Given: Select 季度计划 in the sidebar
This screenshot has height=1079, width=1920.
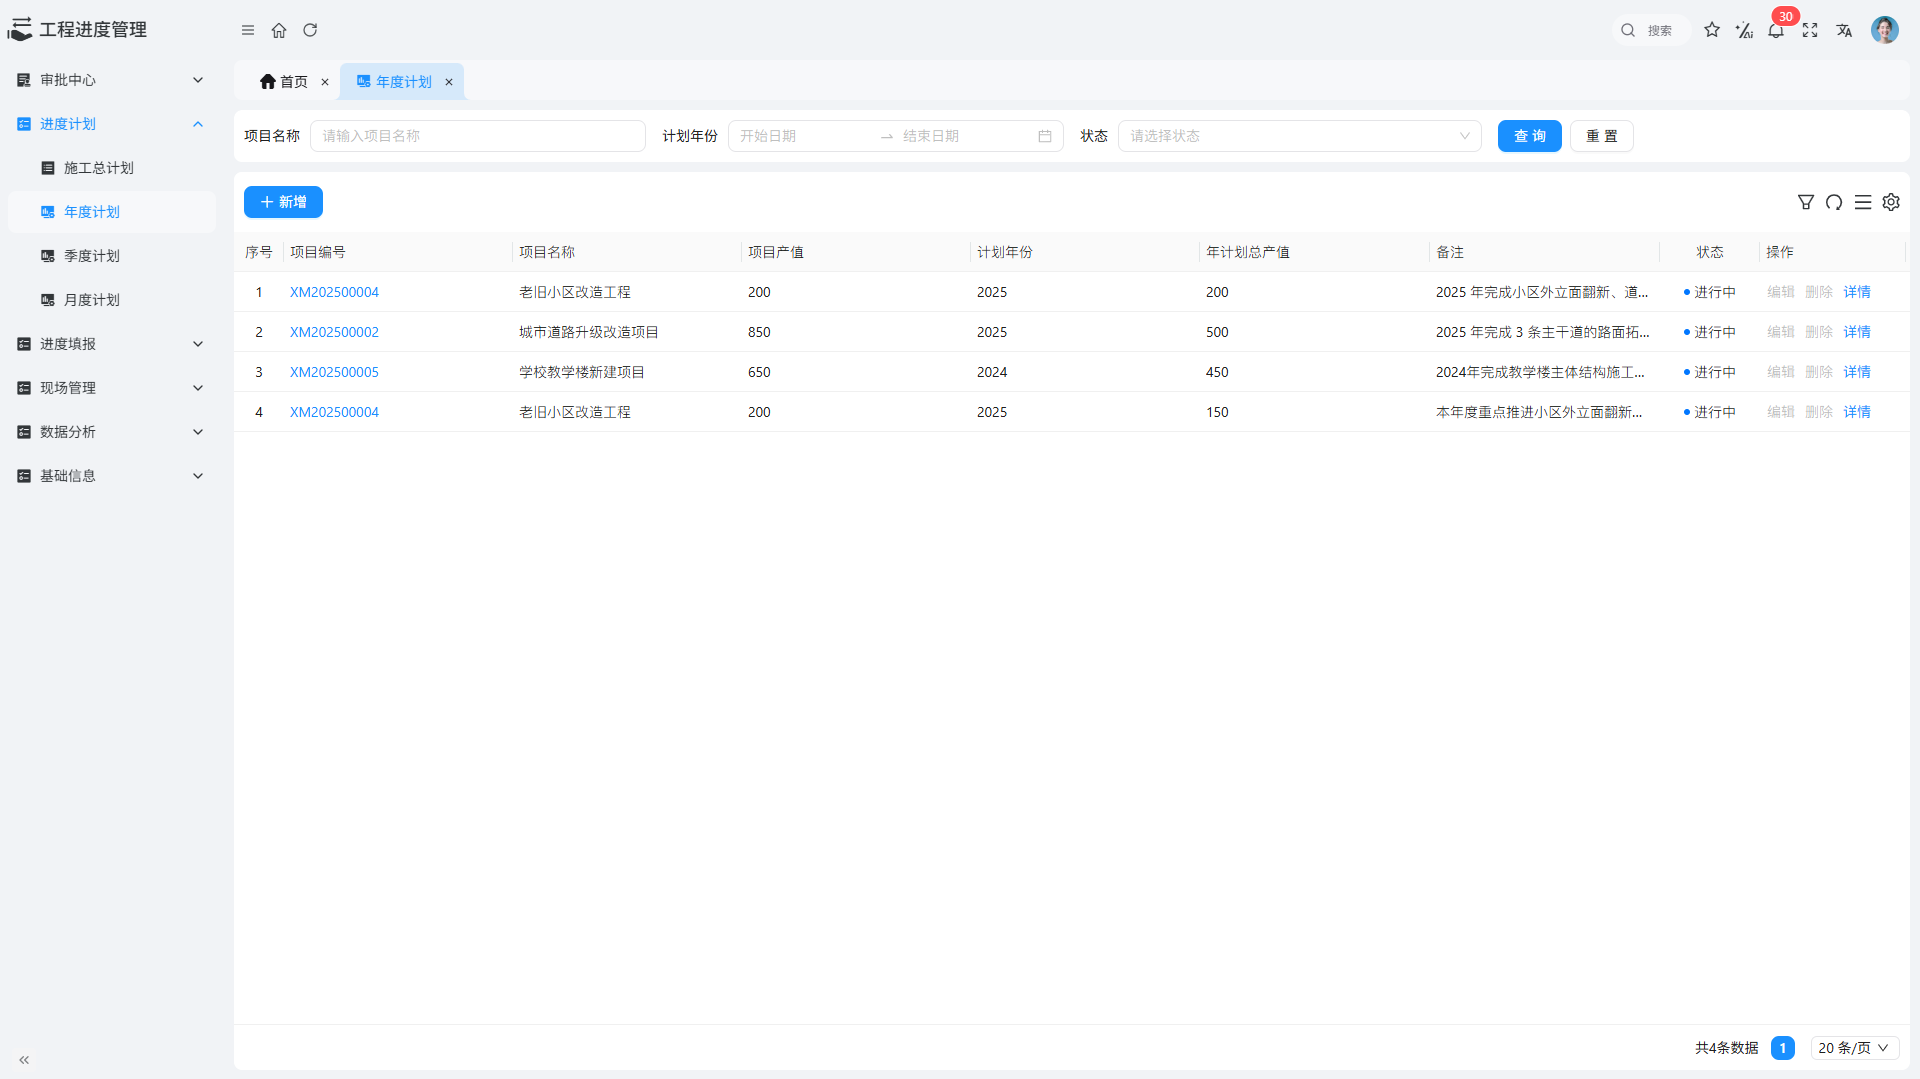Looking at the screenshot, I should coord(92,256).
